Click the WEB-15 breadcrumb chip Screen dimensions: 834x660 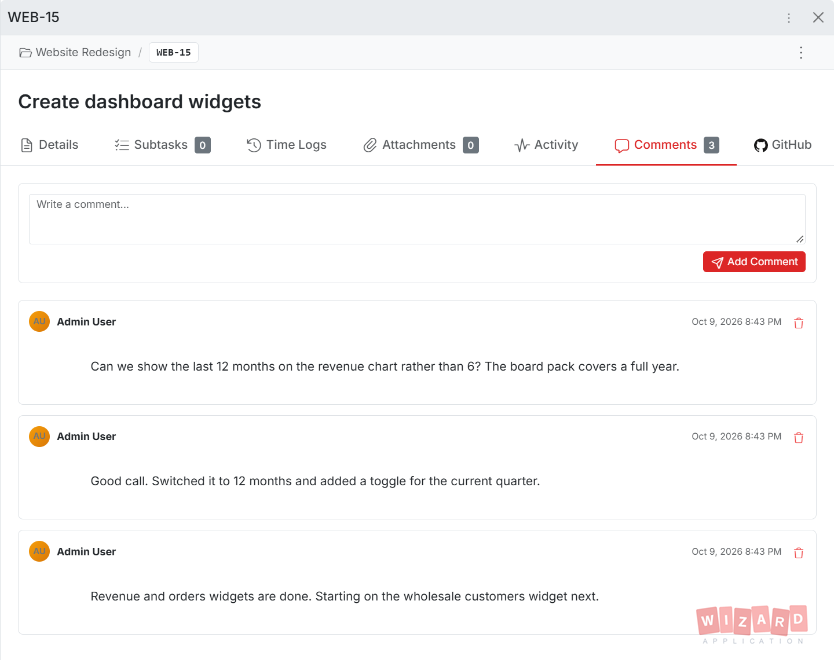173,53
